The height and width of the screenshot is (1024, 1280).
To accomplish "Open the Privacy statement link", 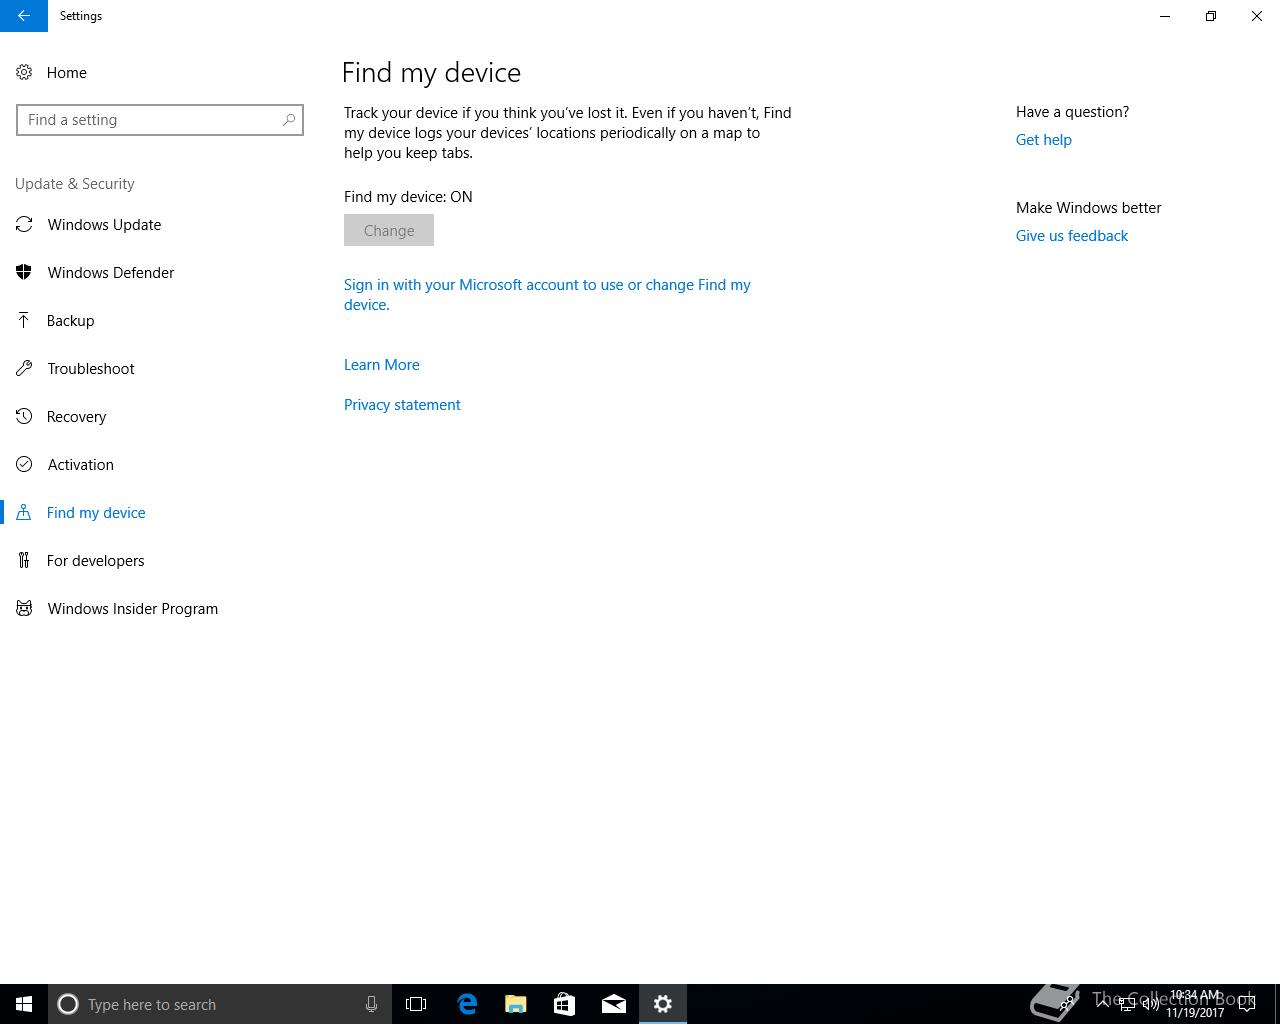I will pos(402,405).
